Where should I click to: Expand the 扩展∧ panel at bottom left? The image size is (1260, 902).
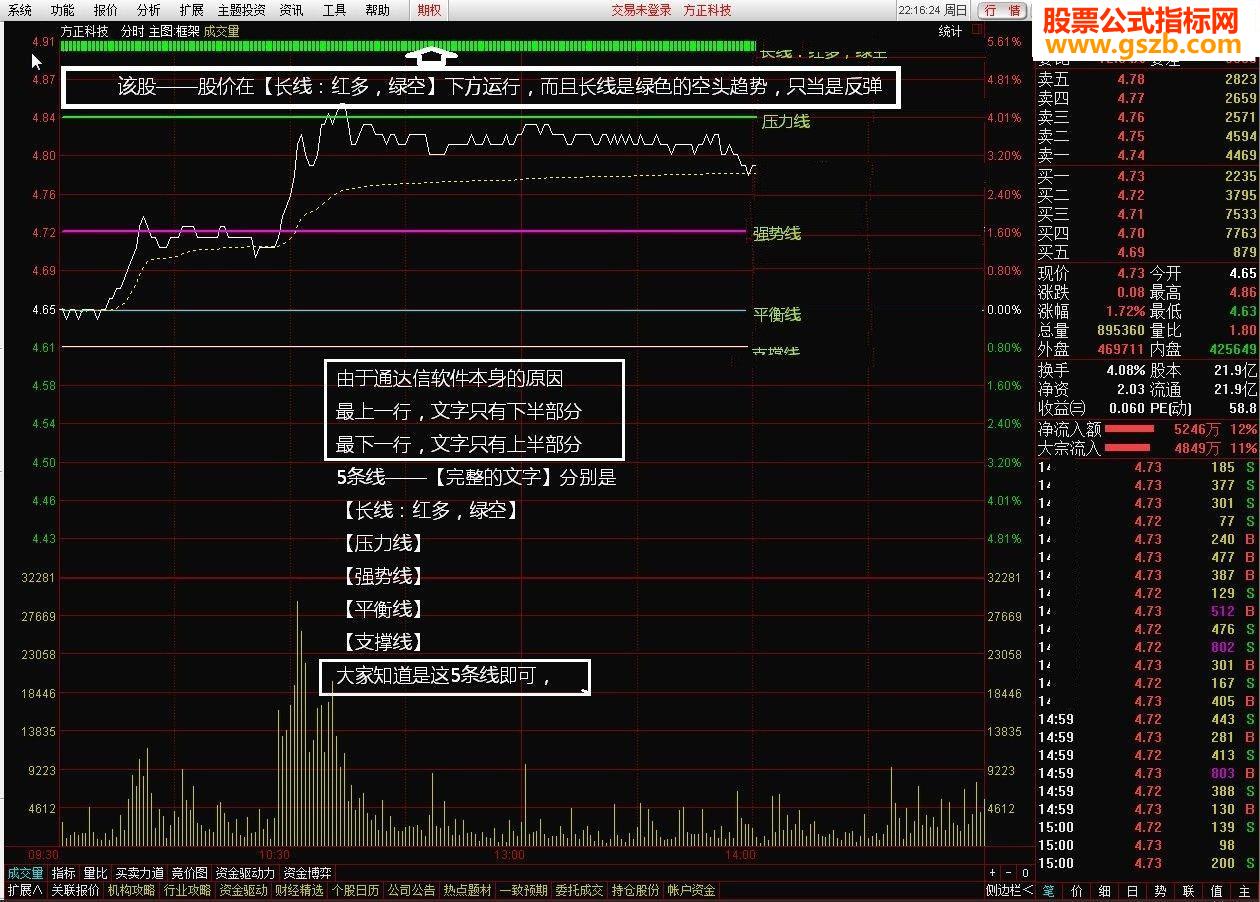click(x=24, y=890)
